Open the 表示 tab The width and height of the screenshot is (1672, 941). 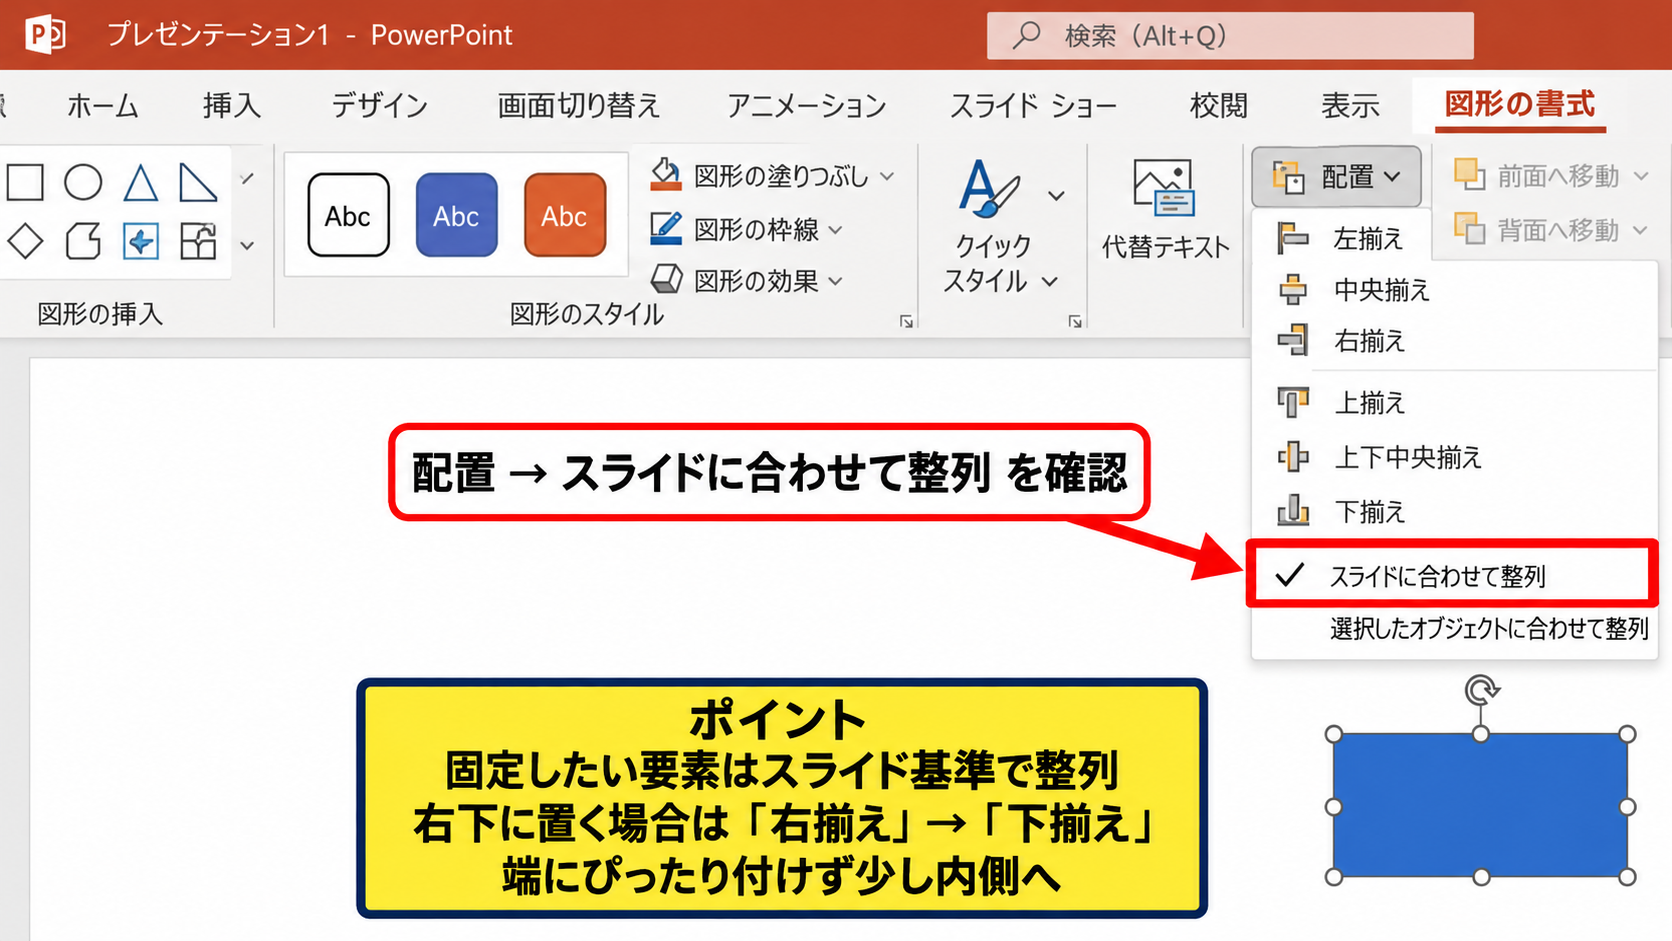point(1351,105)
